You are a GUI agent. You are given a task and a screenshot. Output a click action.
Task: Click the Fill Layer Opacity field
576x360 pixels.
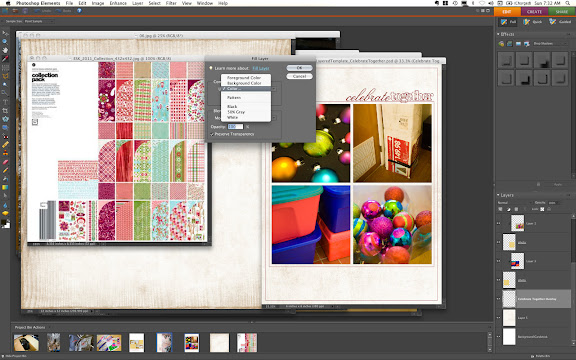(x=235, y=127)
